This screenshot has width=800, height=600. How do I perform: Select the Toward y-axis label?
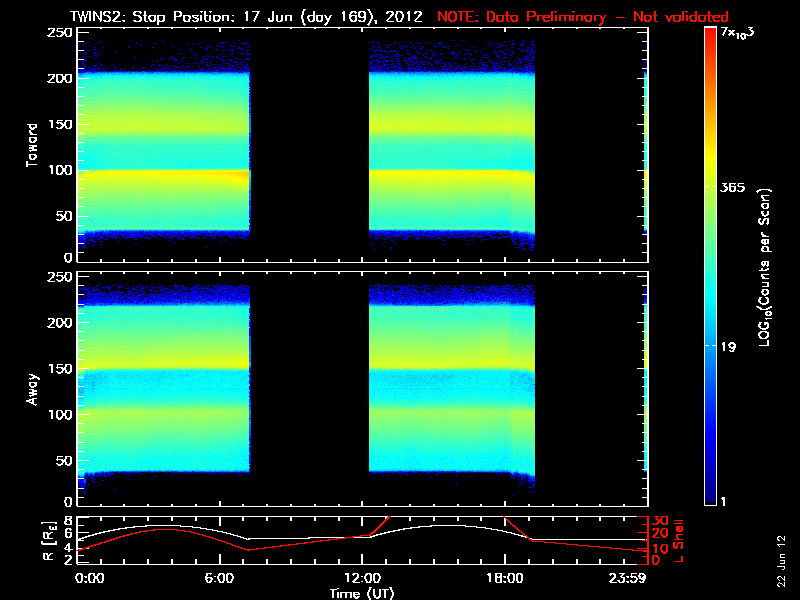[33, 146]
